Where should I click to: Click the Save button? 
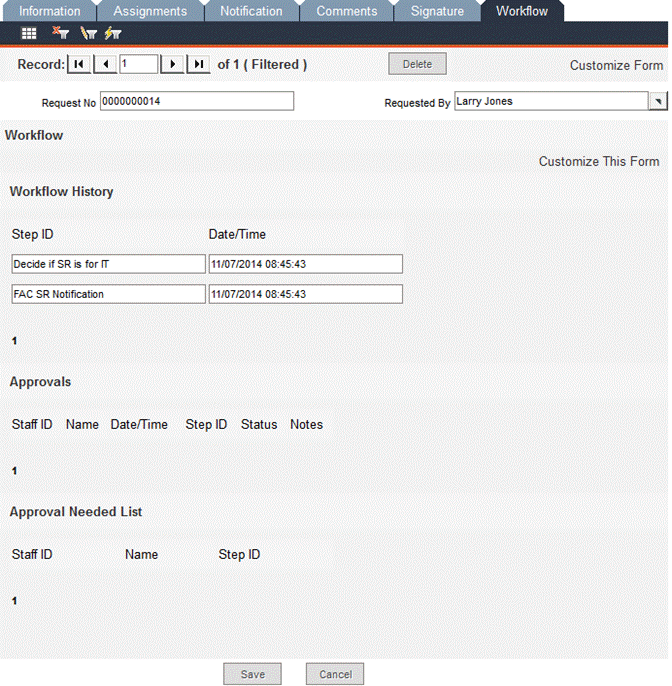pyautogui.click(x=252, y=674)
